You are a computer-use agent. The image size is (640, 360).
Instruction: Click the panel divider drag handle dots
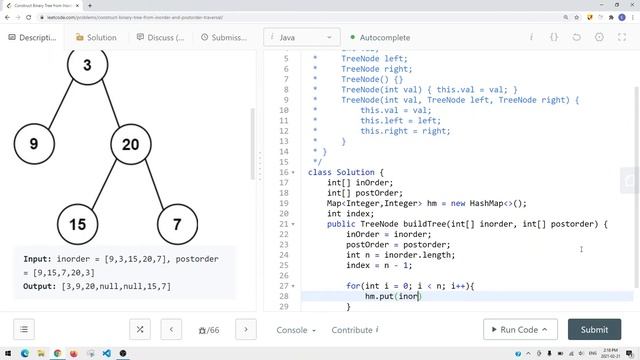click(260, 167)
